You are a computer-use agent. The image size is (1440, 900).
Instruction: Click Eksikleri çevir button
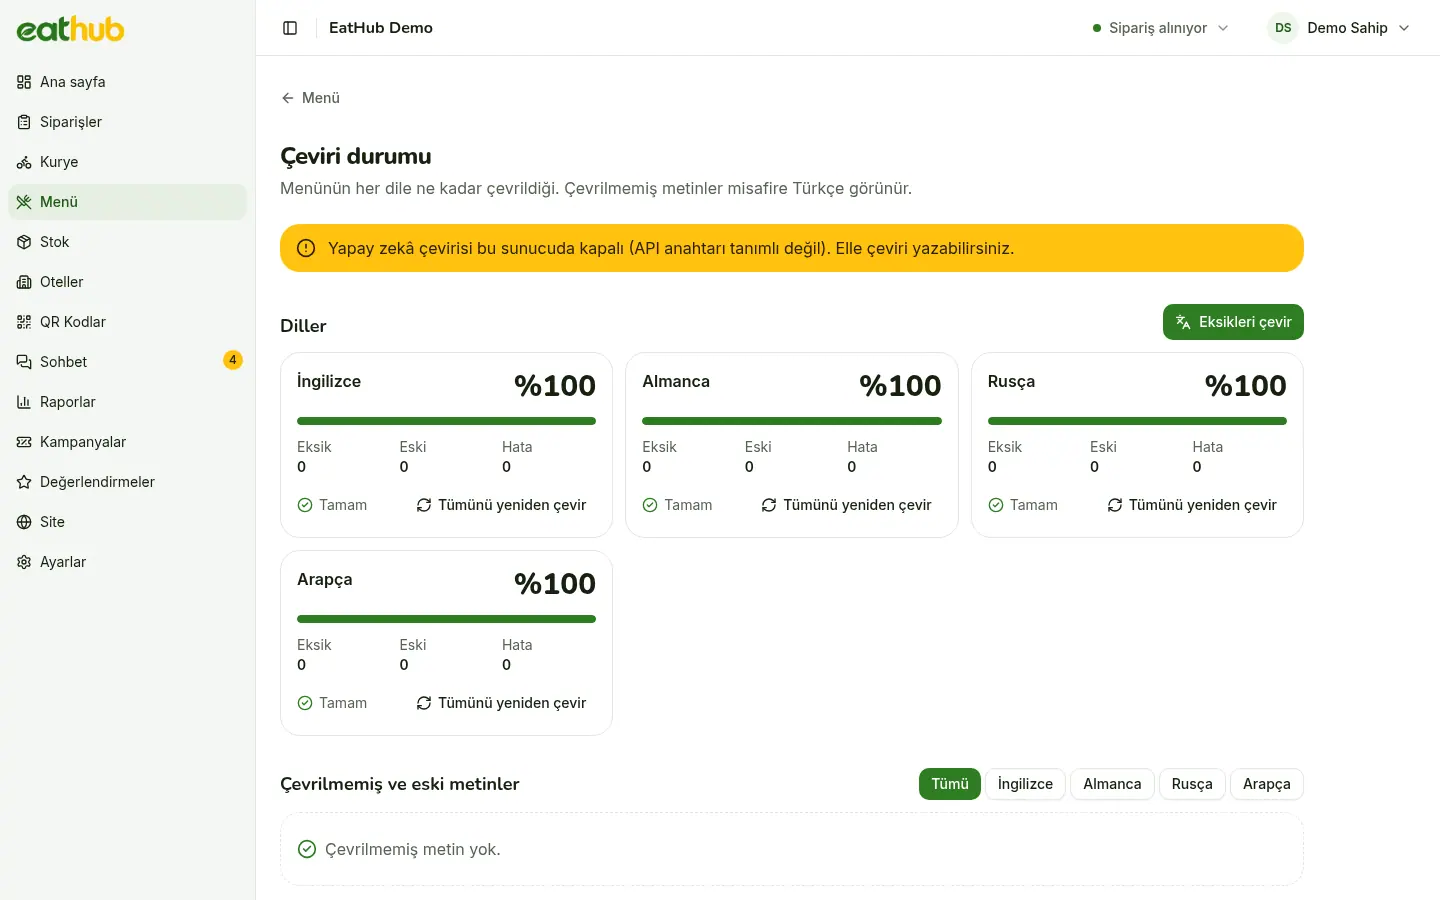click(x=1233, y=322)
